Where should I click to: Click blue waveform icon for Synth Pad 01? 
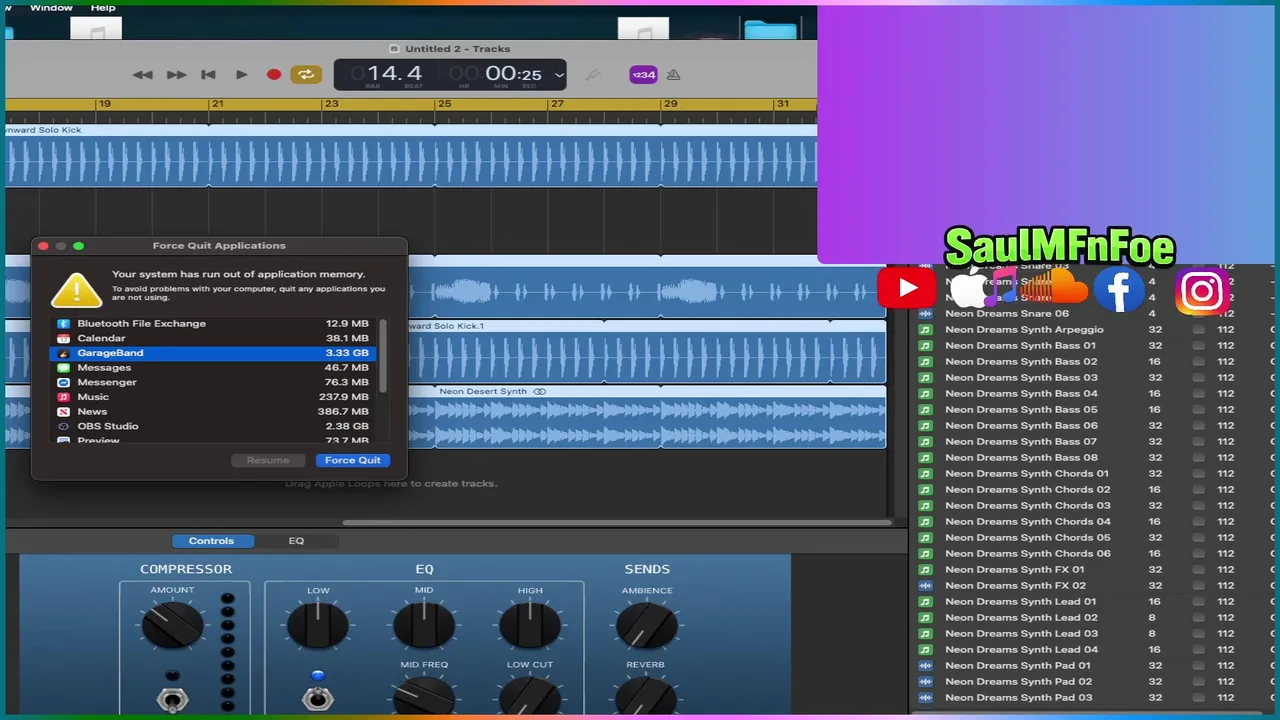tap(925, 665)
